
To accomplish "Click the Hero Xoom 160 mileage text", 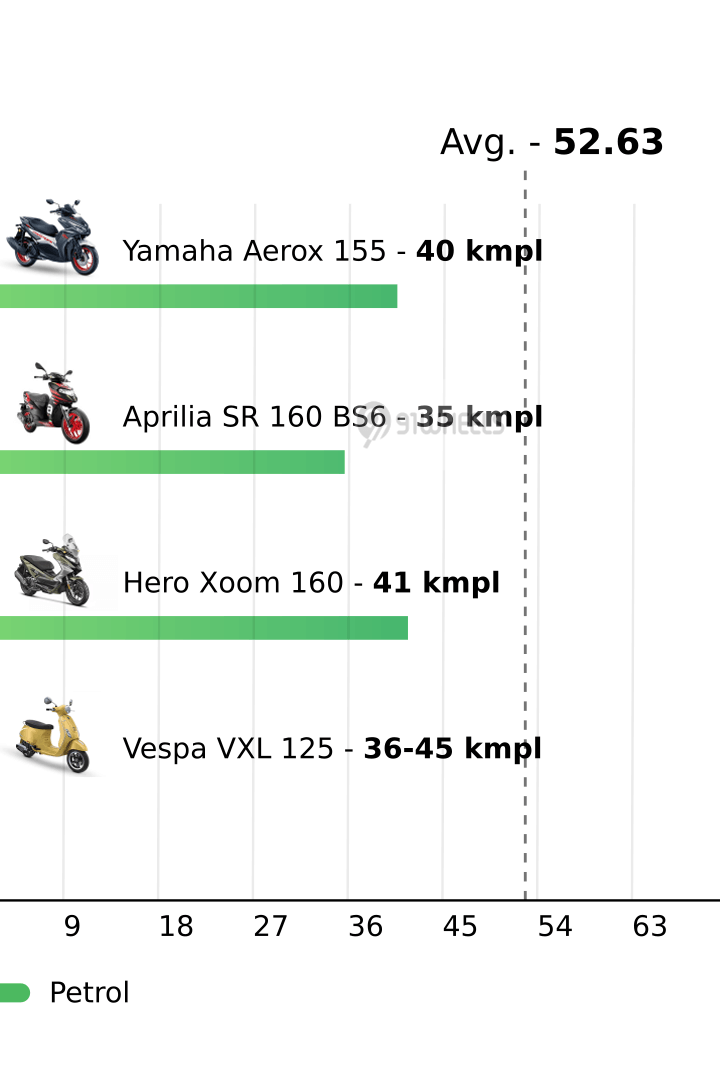I will [x=311, y=583].
